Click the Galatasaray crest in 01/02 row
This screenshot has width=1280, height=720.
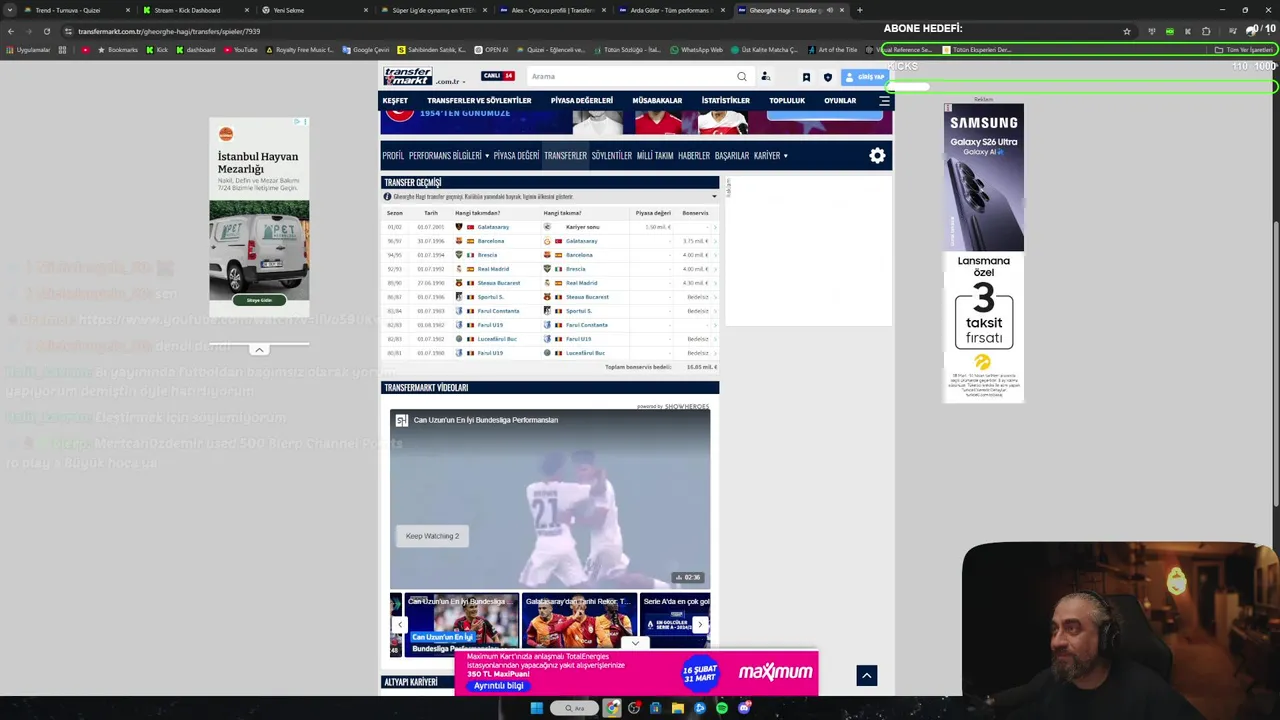(459, 227)
